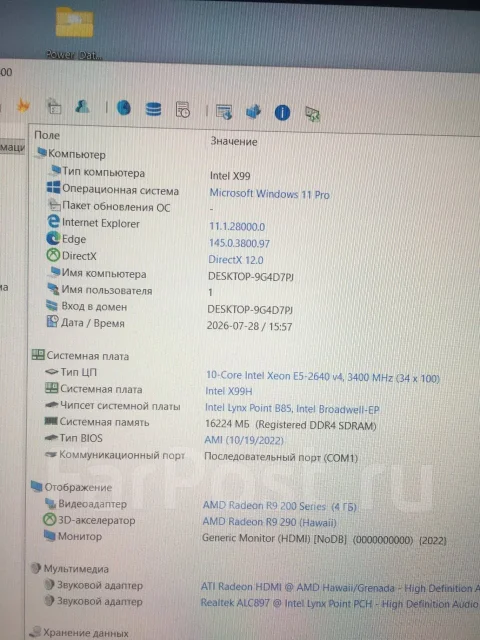This screenshot has width=480, height=640.
Task: Select the Вход в домен row label
Action: [94, 307]
